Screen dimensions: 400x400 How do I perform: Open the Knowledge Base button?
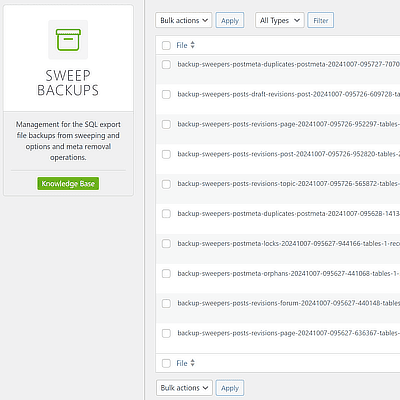pyautogui.click(x=68, y=184)
